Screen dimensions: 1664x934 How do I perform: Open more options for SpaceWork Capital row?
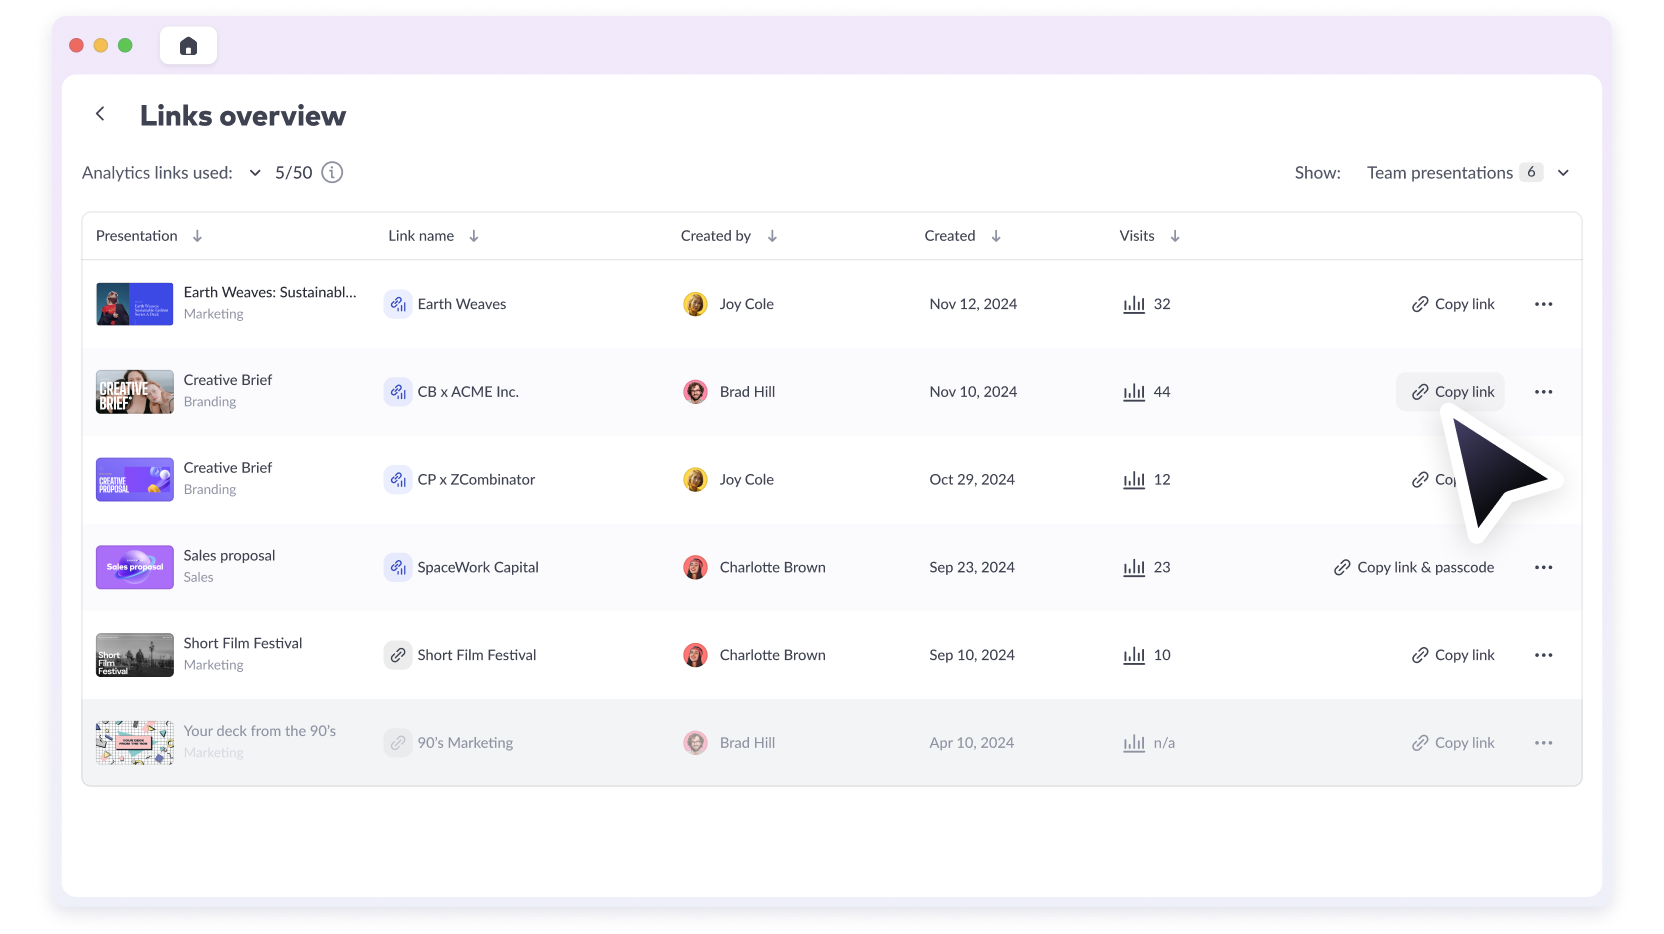pos(1543,568)
